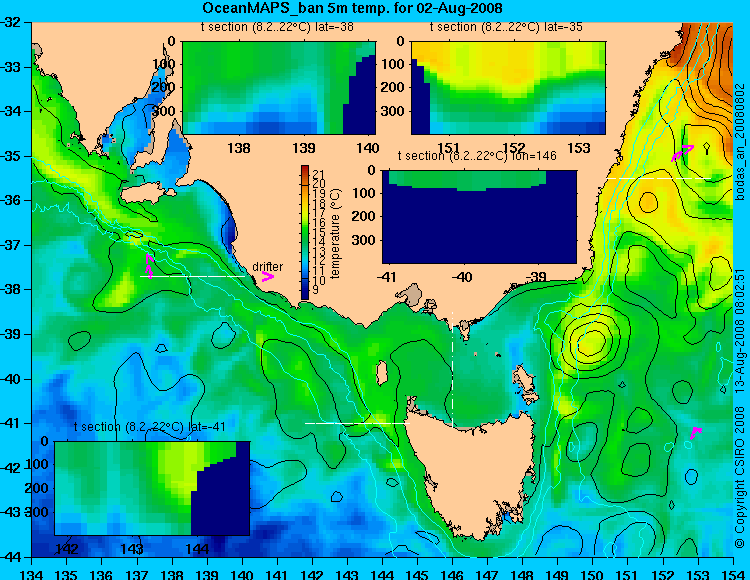The height and width of the screenshot is (580, 750).
Task: Click the vertical 'temperature (°C)' colorbar label
Action: 335,233
